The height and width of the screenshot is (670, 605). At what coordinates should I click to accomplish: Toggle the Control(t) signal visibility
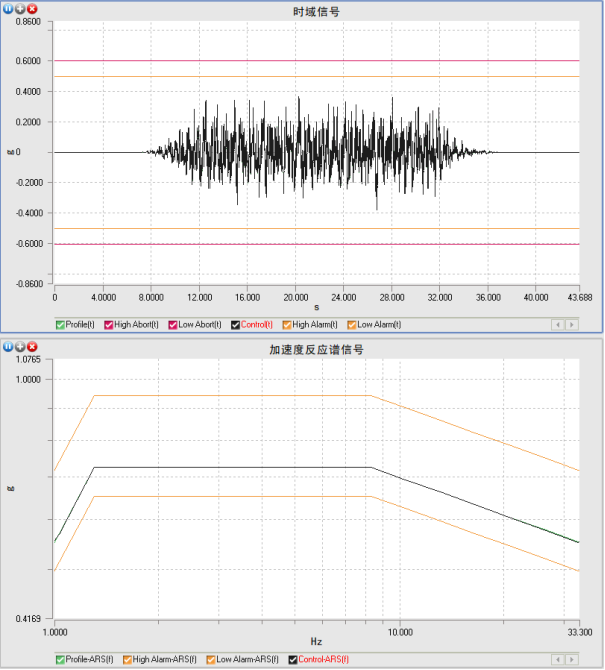[236, 324]
